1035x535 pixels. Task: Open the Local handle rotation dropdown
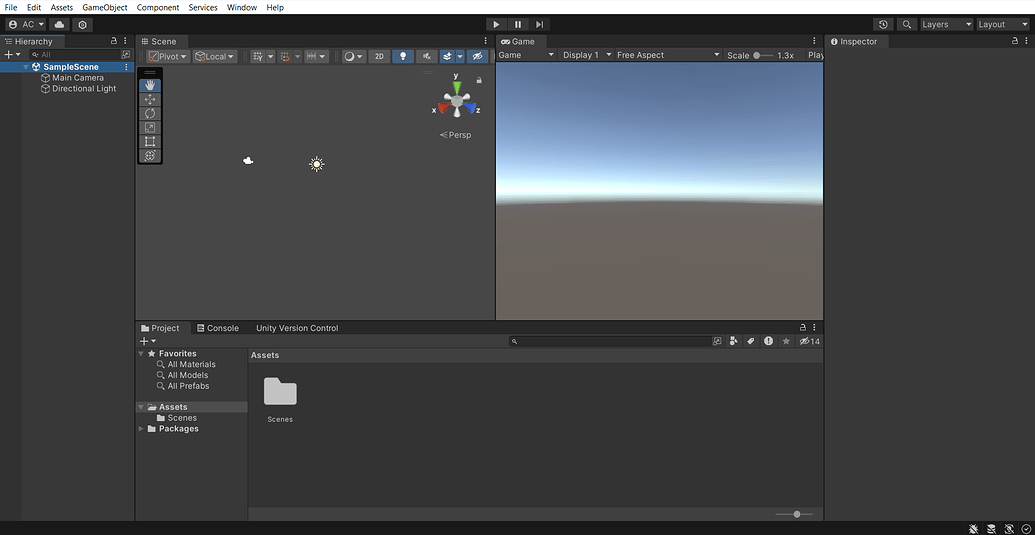[215, 56]
